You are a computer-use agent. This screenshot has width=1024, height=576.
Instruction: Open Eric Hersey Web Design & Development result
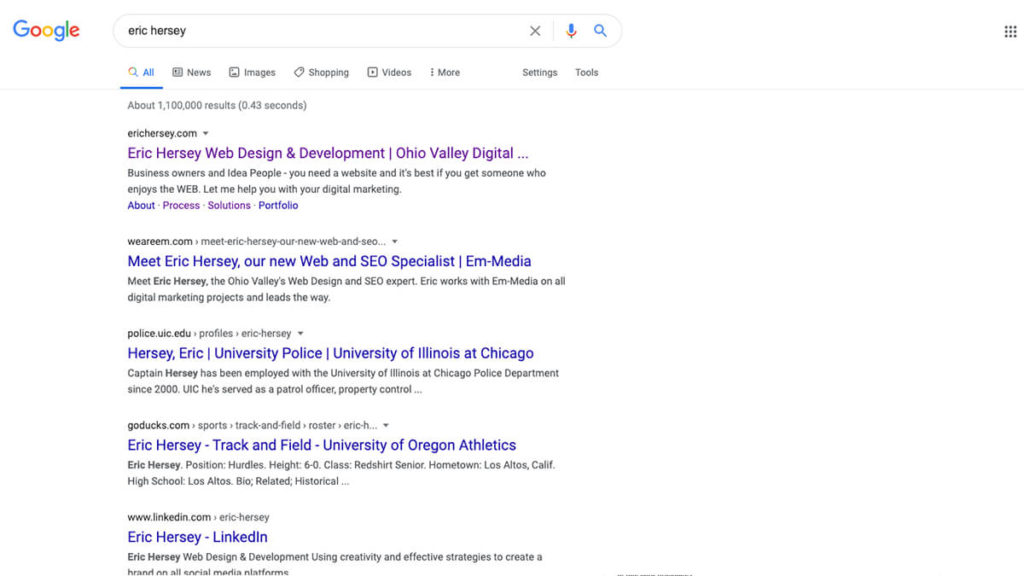coord(327,153)
